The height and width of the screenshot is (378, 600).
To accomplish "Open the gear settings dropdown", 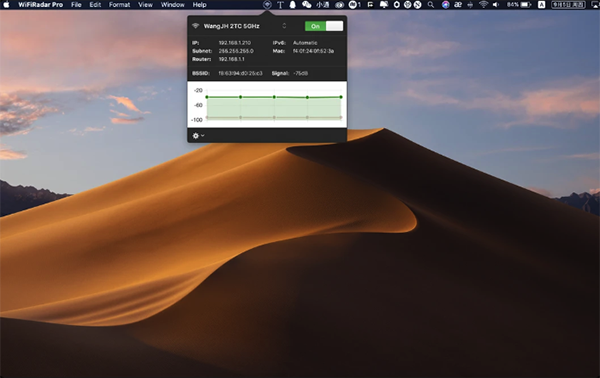I will pyautogui.click(x=198, y=135).
